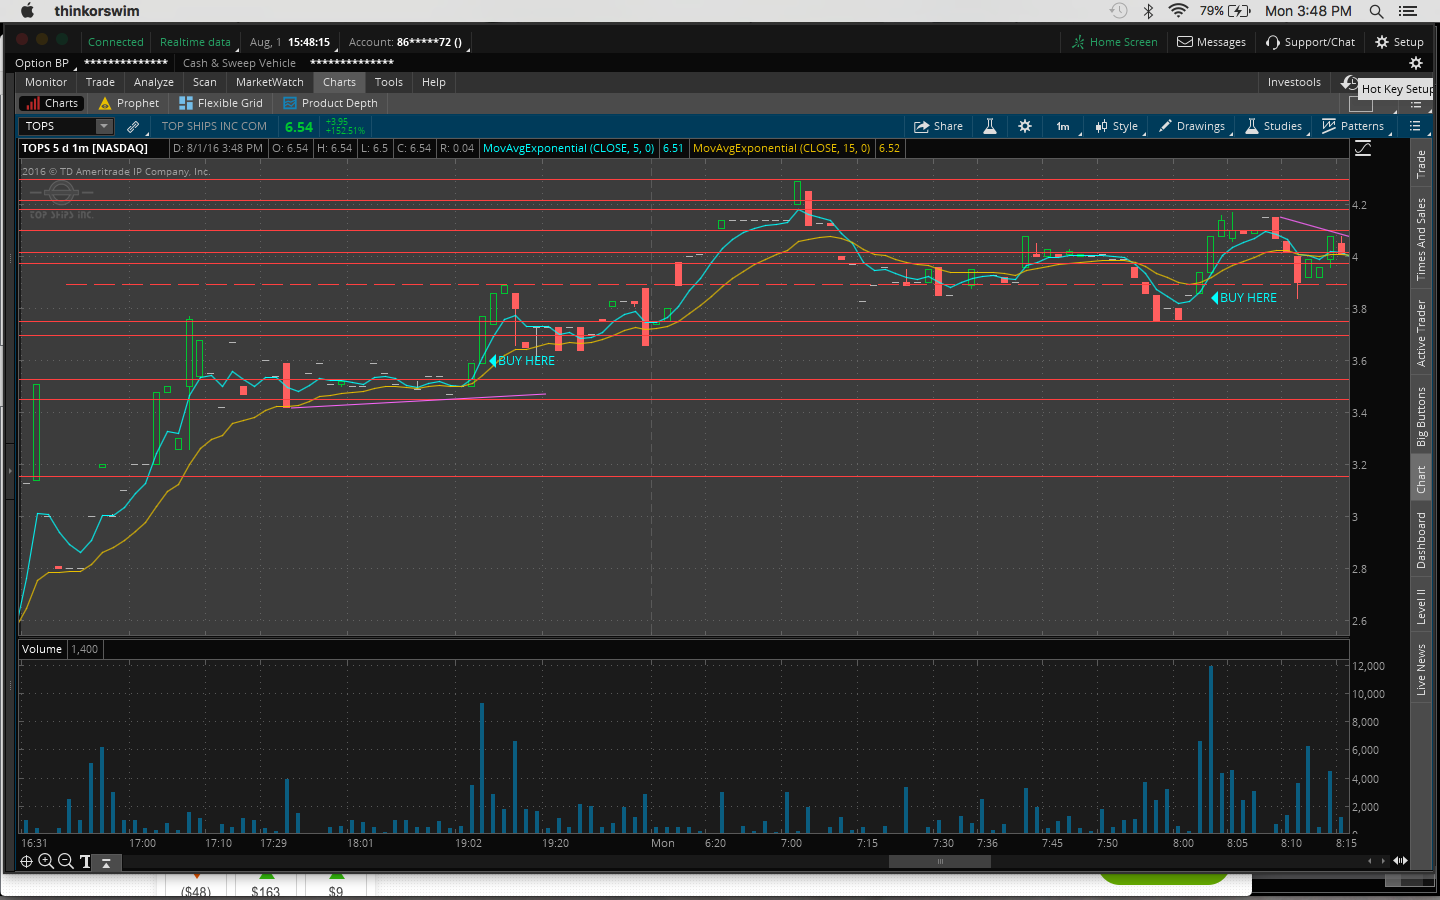Open the TOPS symbol dropdown arrow
1440x900 pixels.
104,126
